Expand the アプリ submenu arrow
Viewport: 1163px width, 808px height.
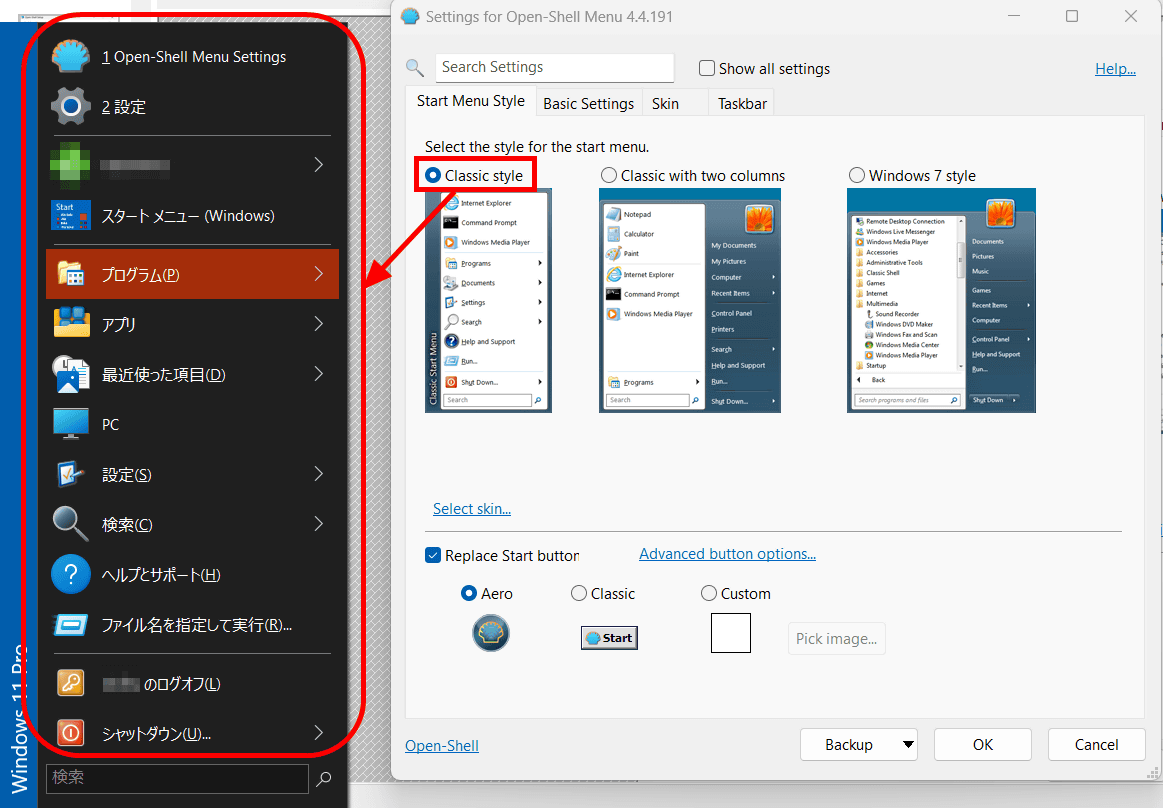[x=318, y=323]
